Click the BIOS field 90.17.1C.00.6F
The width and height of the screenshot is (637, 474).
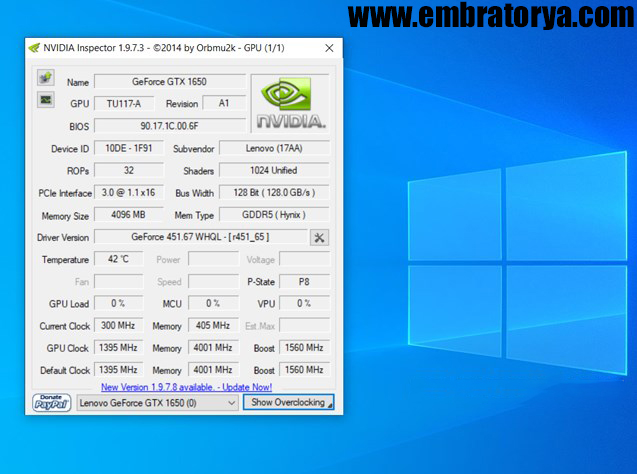[170, 126]
